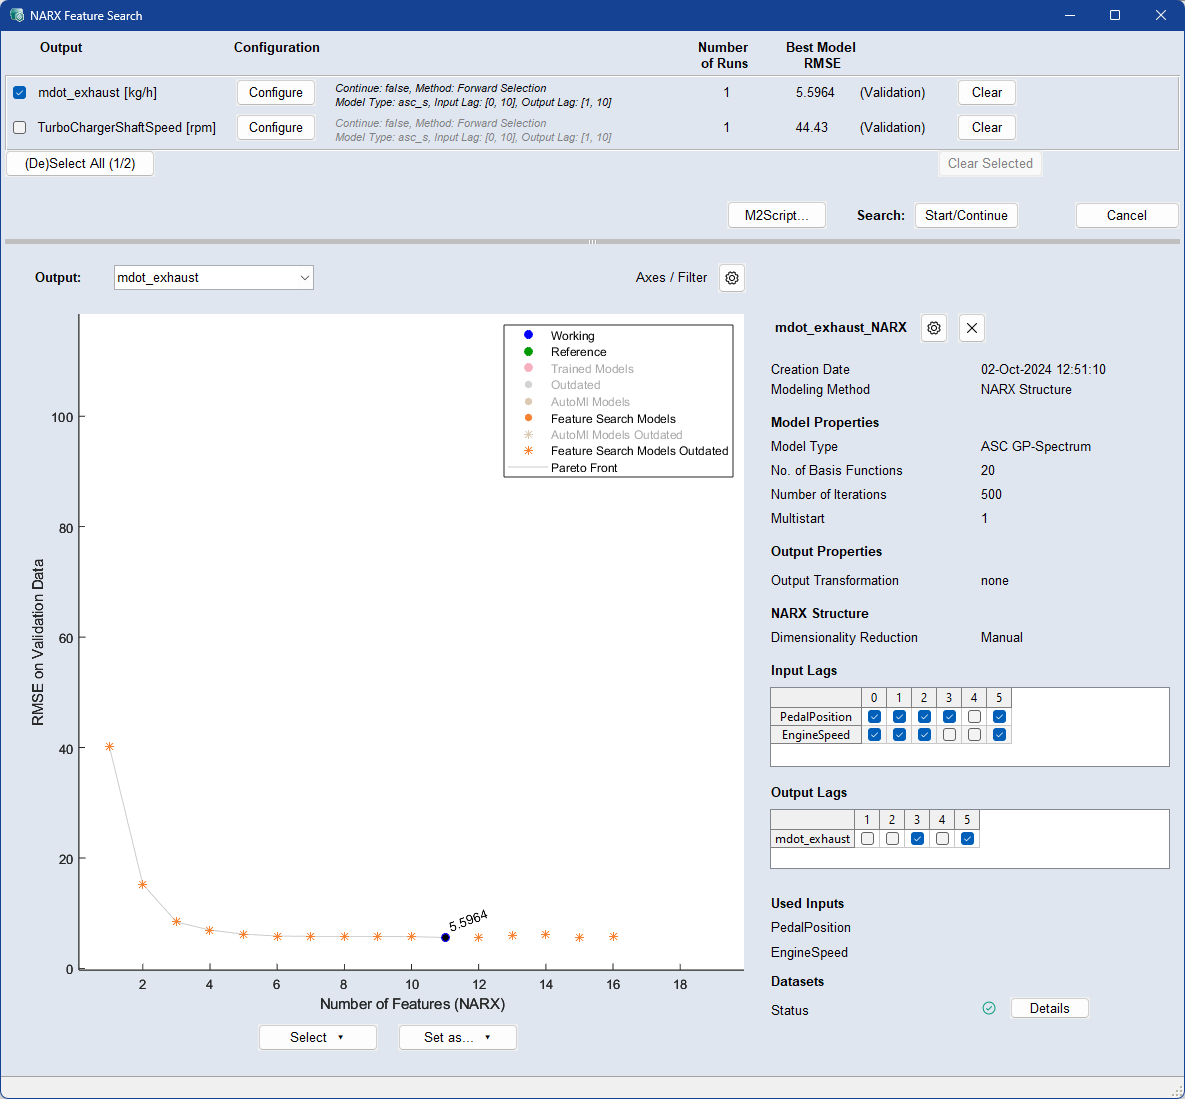Image resolution: width=1185 pixels, height=1099 pixels.
Task: Open the Output dropdown showing mdot_exhaust
Action: [214, 278]
